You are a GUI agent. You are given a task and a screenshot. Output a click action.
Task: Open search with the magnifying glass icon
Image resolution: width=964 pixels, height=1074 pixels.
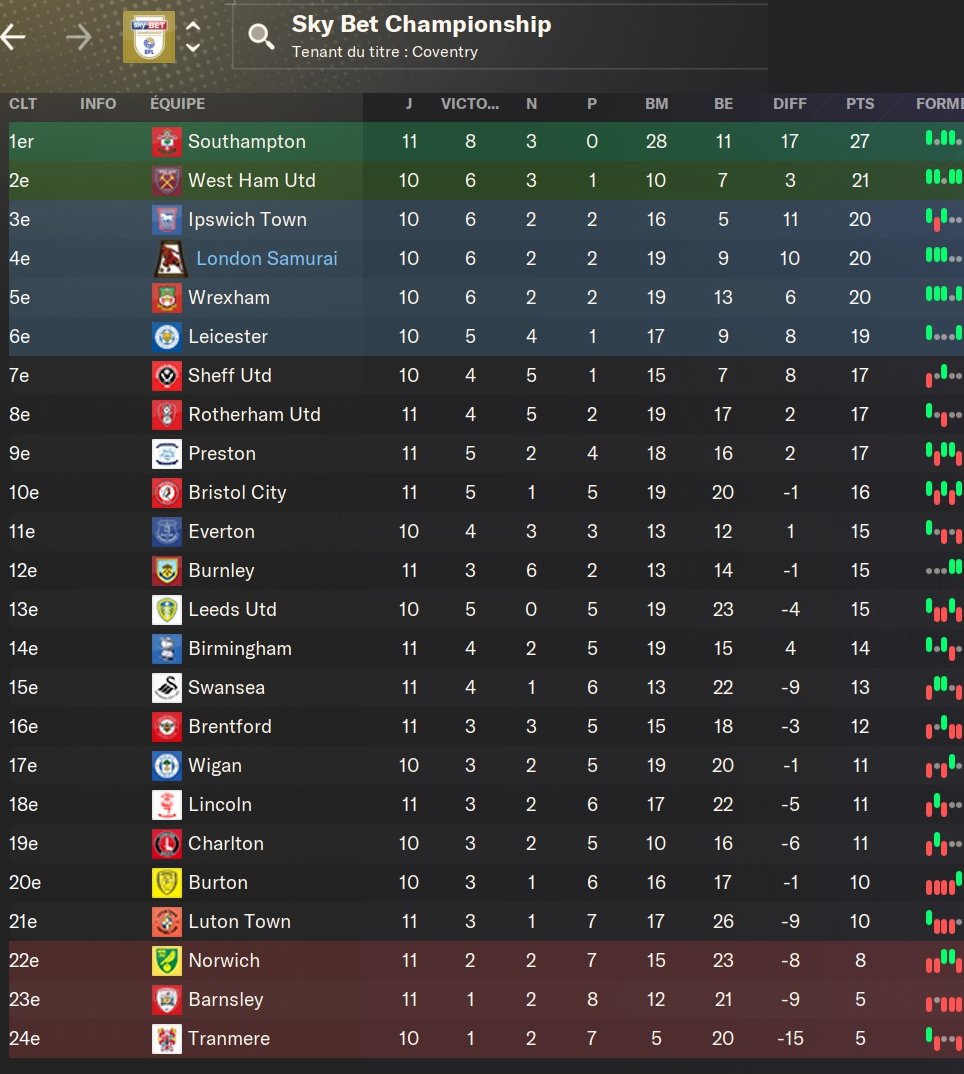coord(261,37)
